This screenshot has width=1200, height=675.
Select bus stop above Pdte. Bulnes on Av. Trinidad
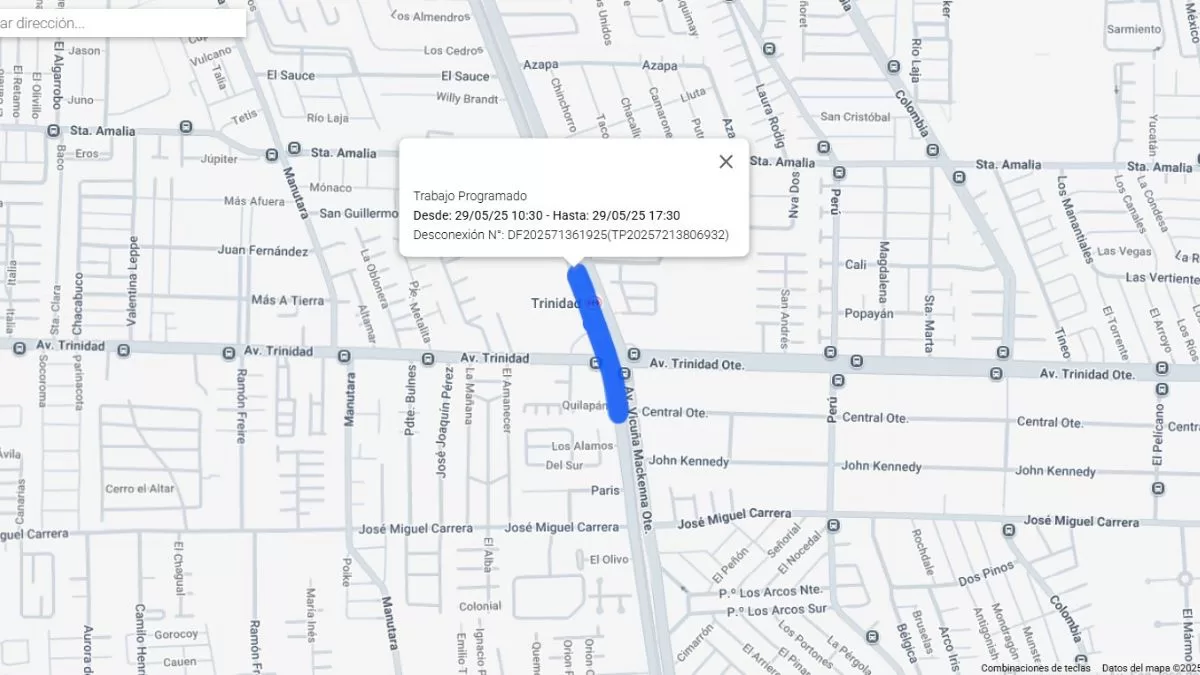coord(427,358)
